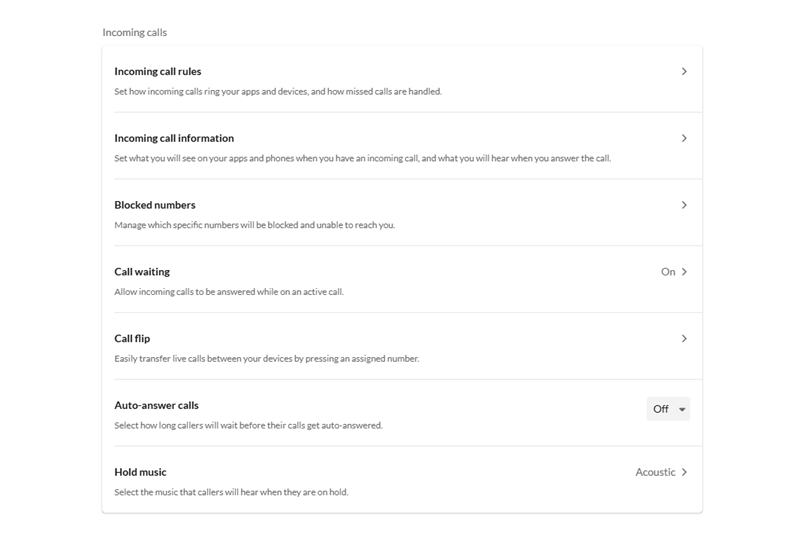Click the arrow next to Incoming call information
This screenshot has height=540, width=800.
(x=684, y=138)
